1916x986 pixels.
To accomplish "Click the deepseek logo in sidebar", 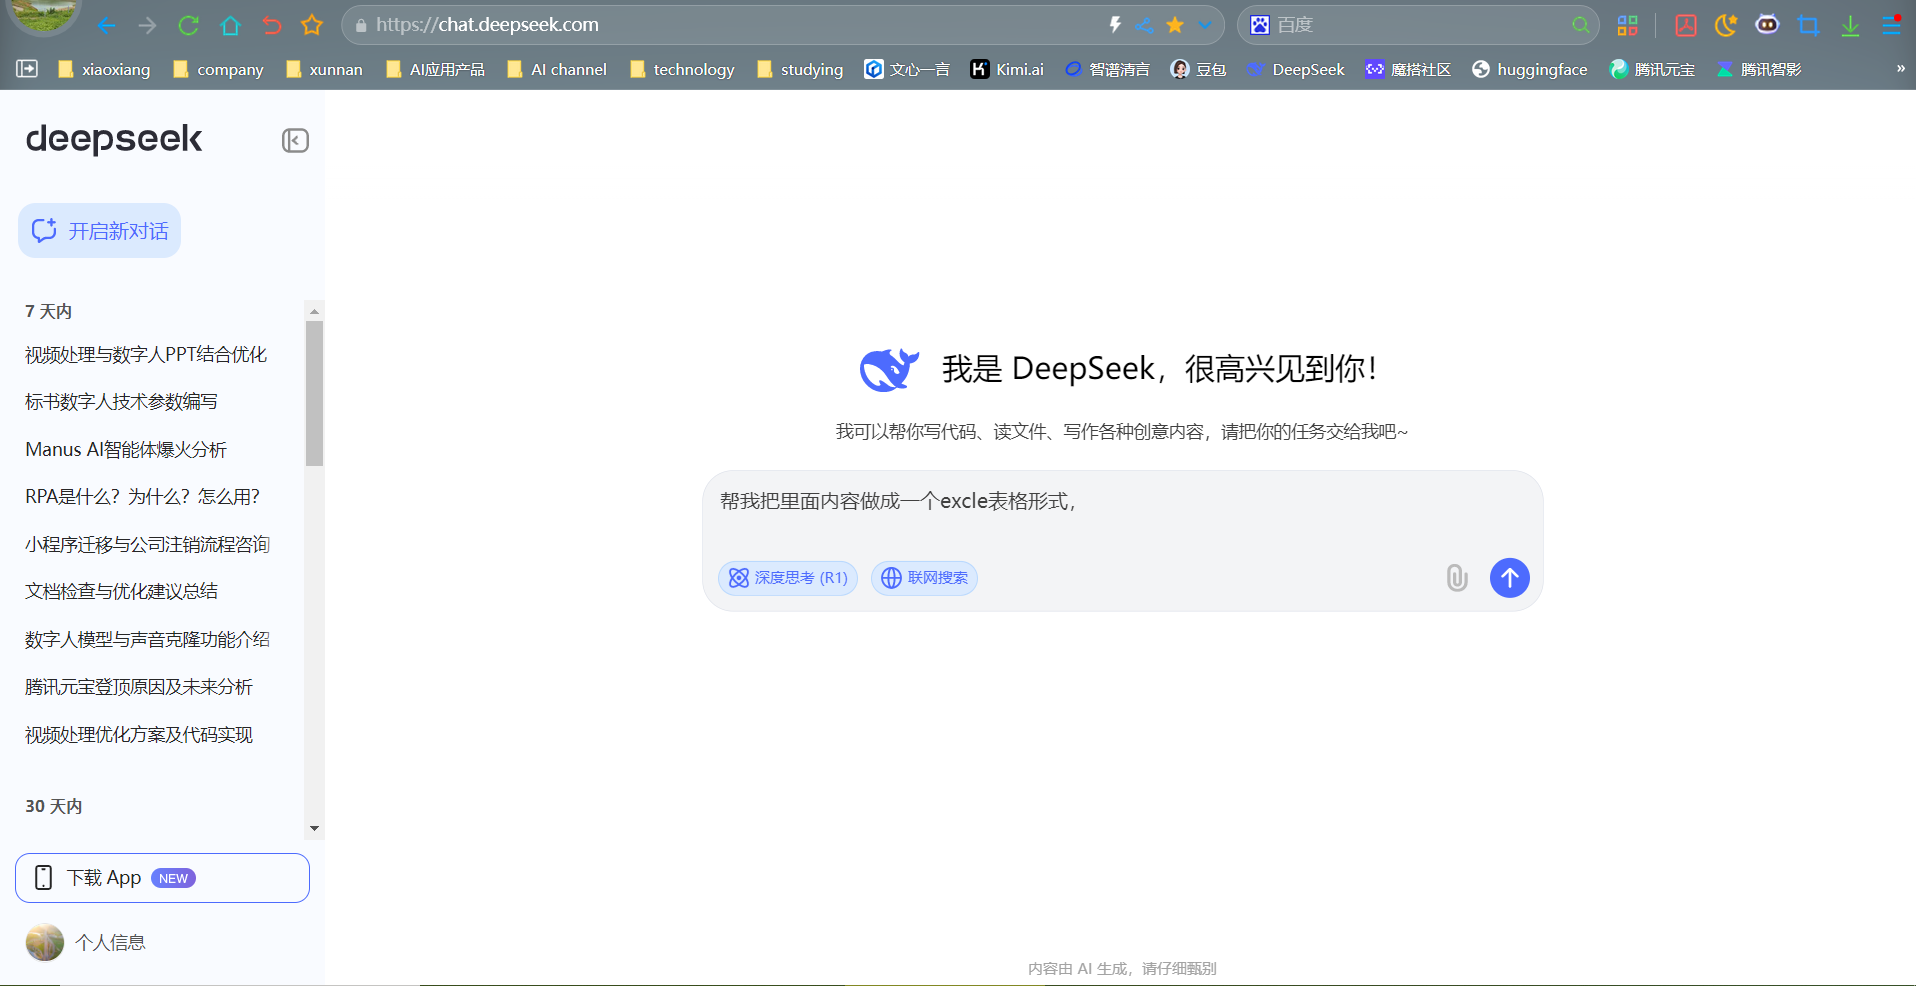I will [114, 139].
